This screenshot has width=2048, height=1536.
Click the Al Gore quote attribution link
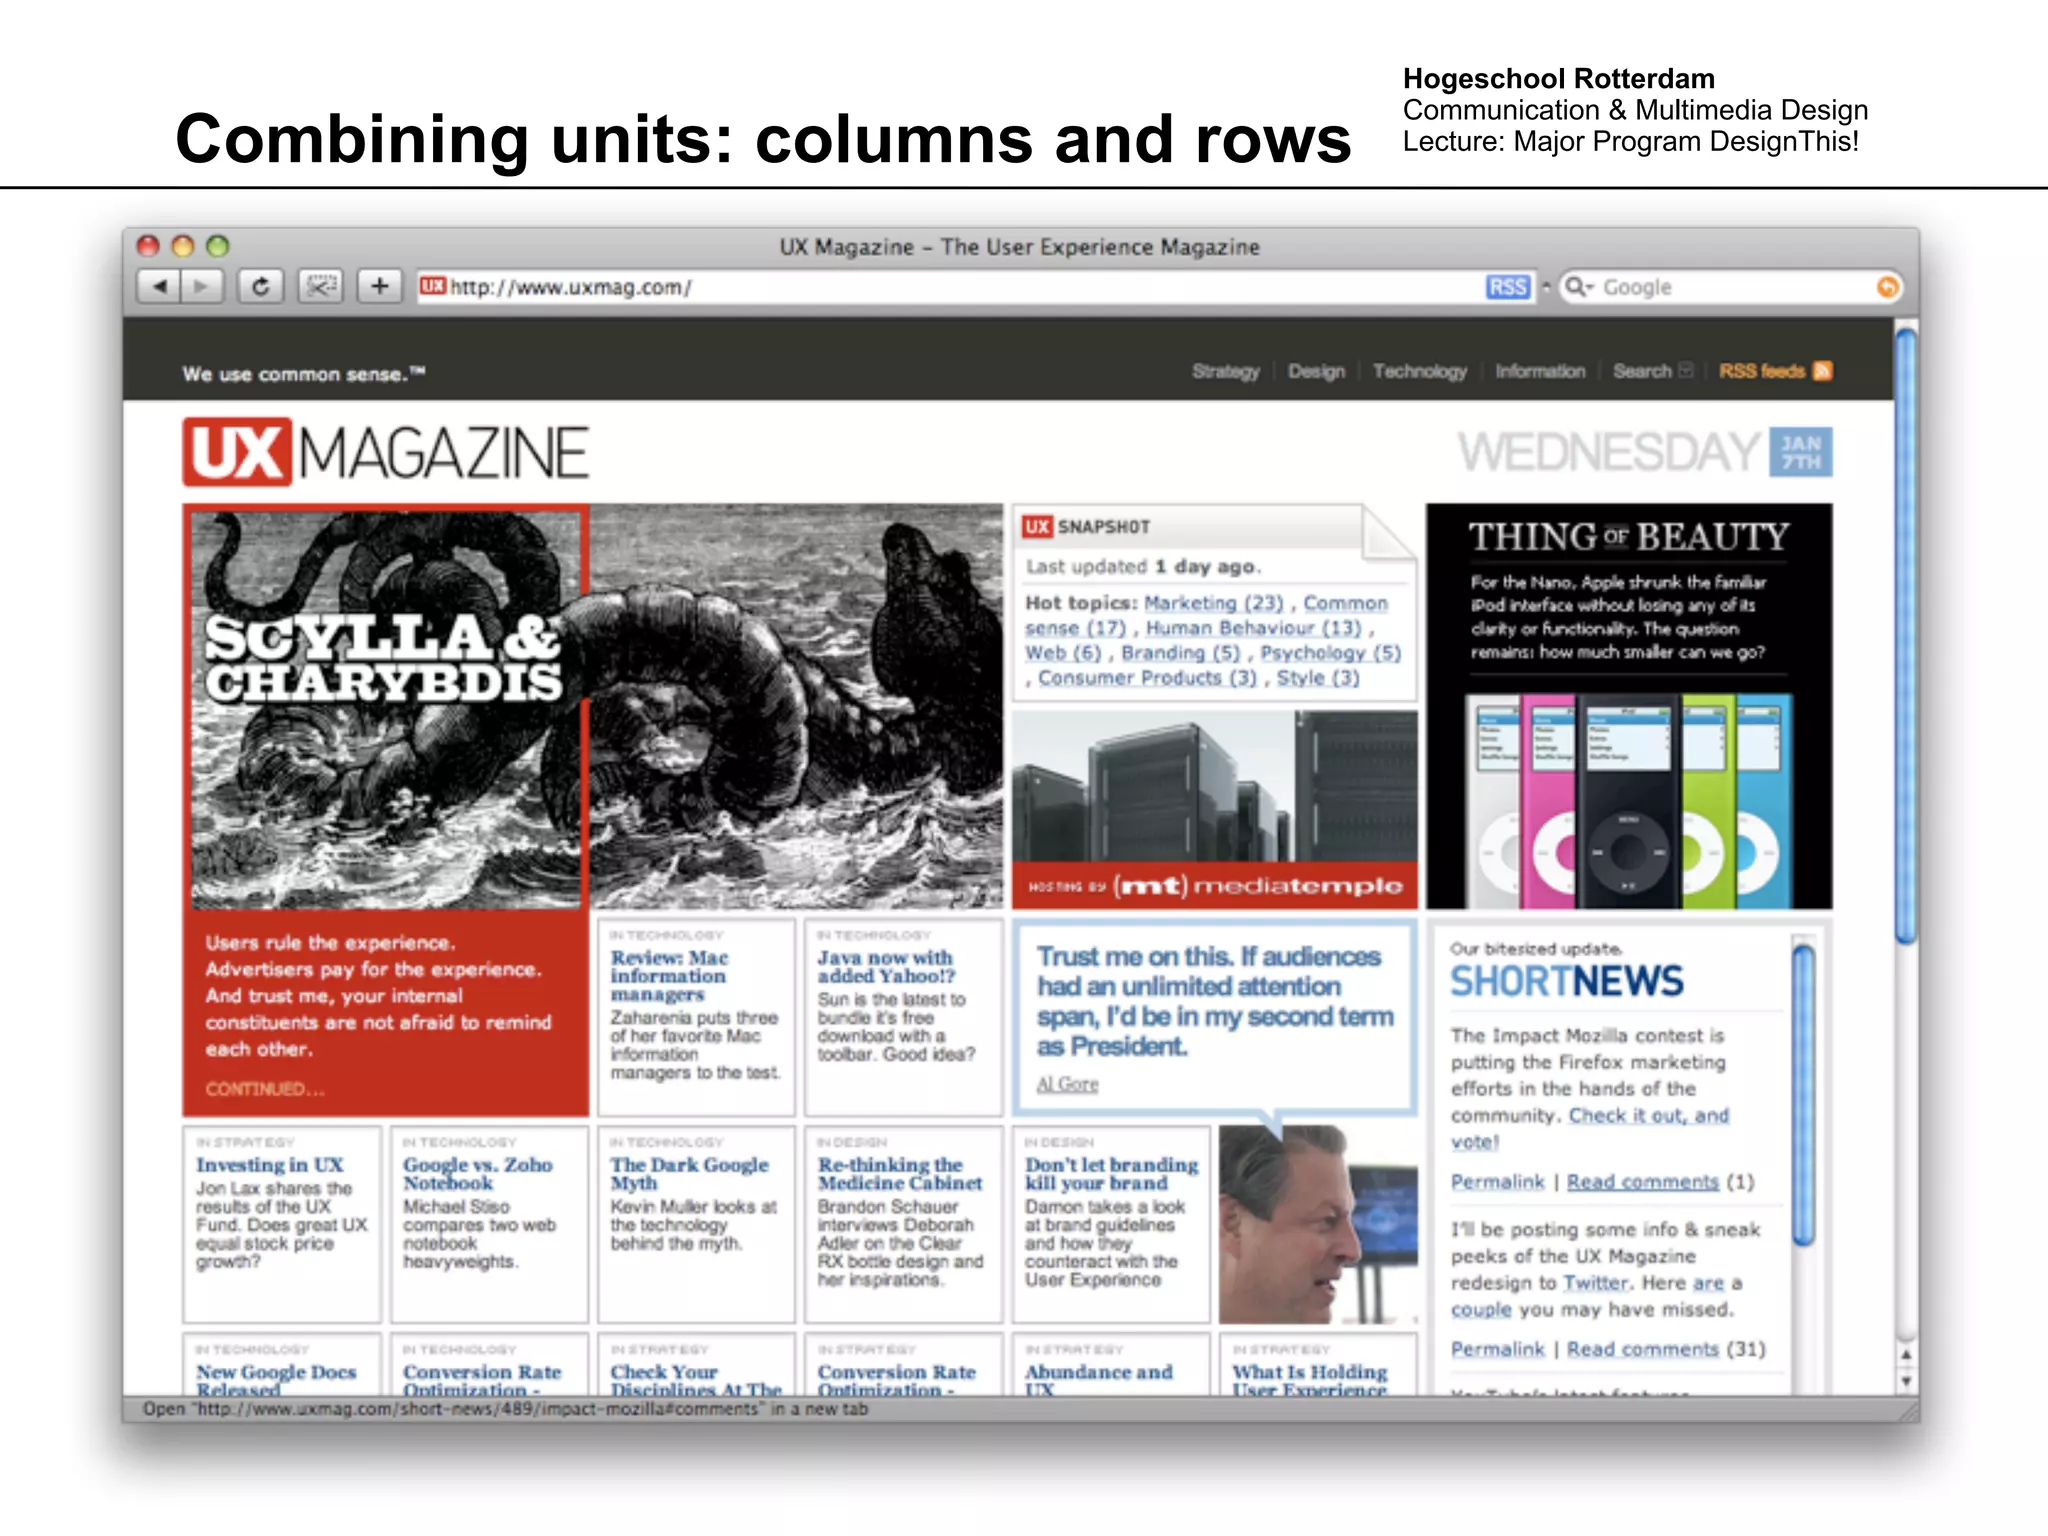coord(1067,1084)
